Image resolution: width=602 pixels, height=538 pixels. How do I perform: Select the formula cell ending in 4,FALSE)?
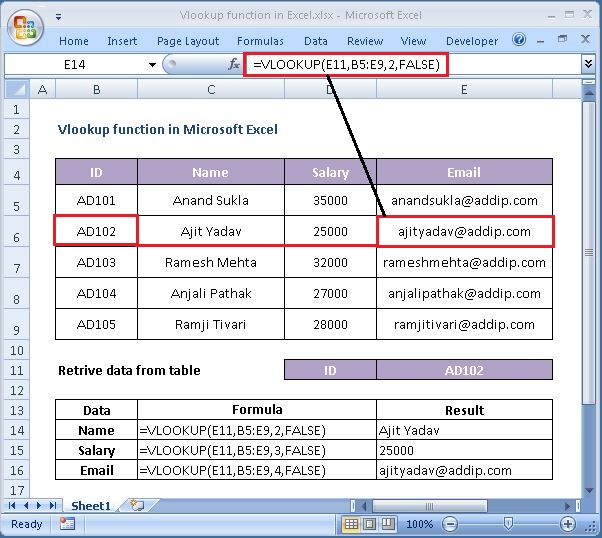pos(257,470)
